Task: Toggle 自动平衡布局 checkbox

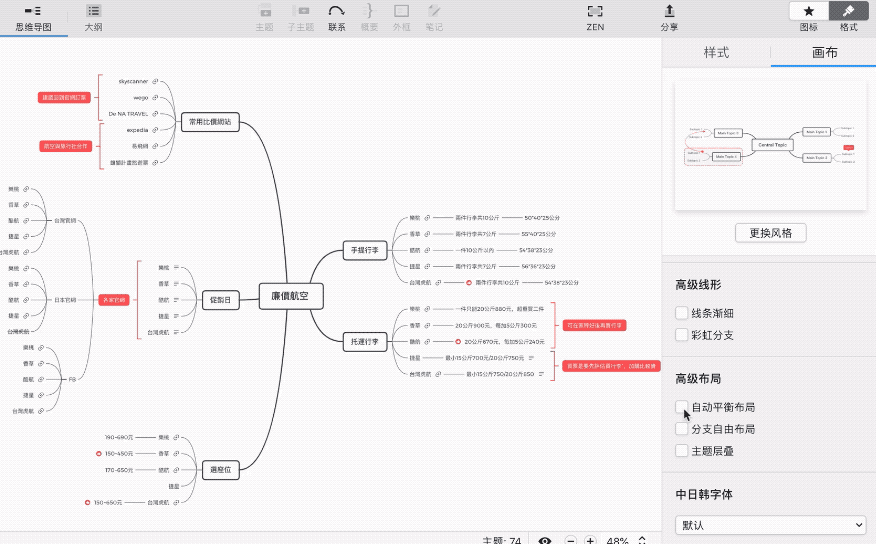Action: click(681, 407)
